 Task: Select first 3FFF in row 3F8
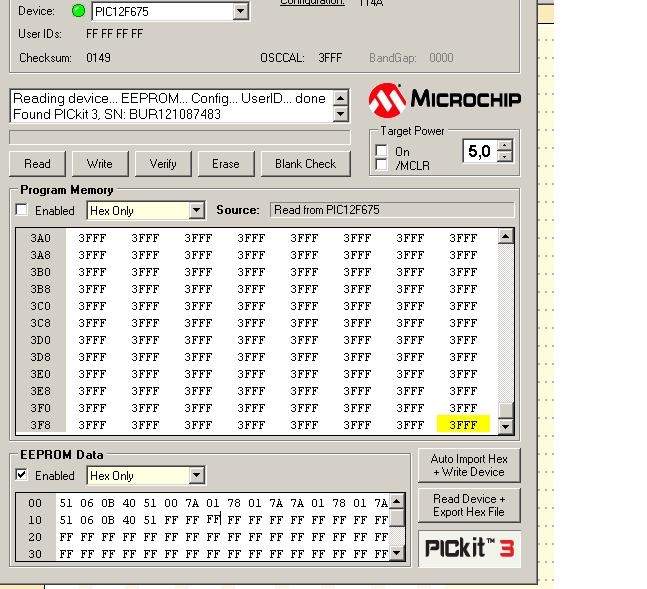92,425
